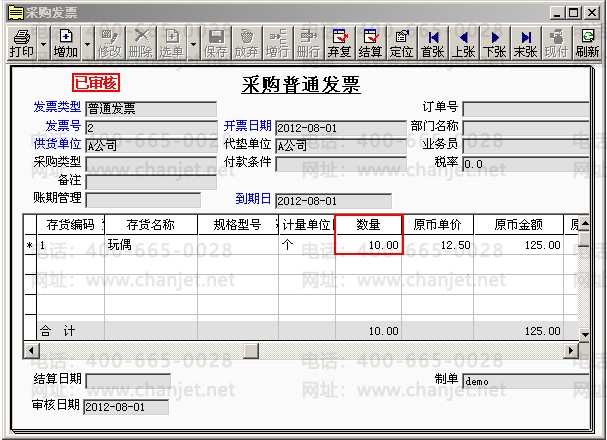Click the 打印 print icon

pos(22,43)
